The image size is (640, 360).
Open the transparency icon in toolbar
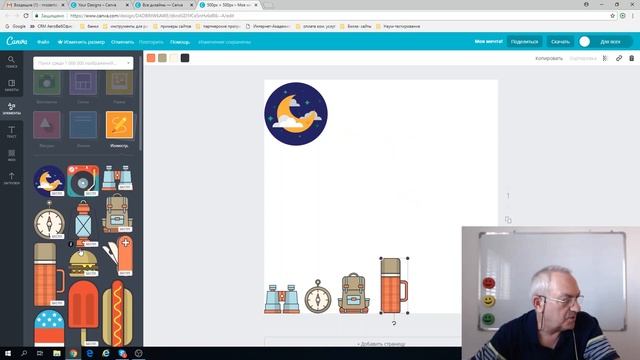pos(605,58)
